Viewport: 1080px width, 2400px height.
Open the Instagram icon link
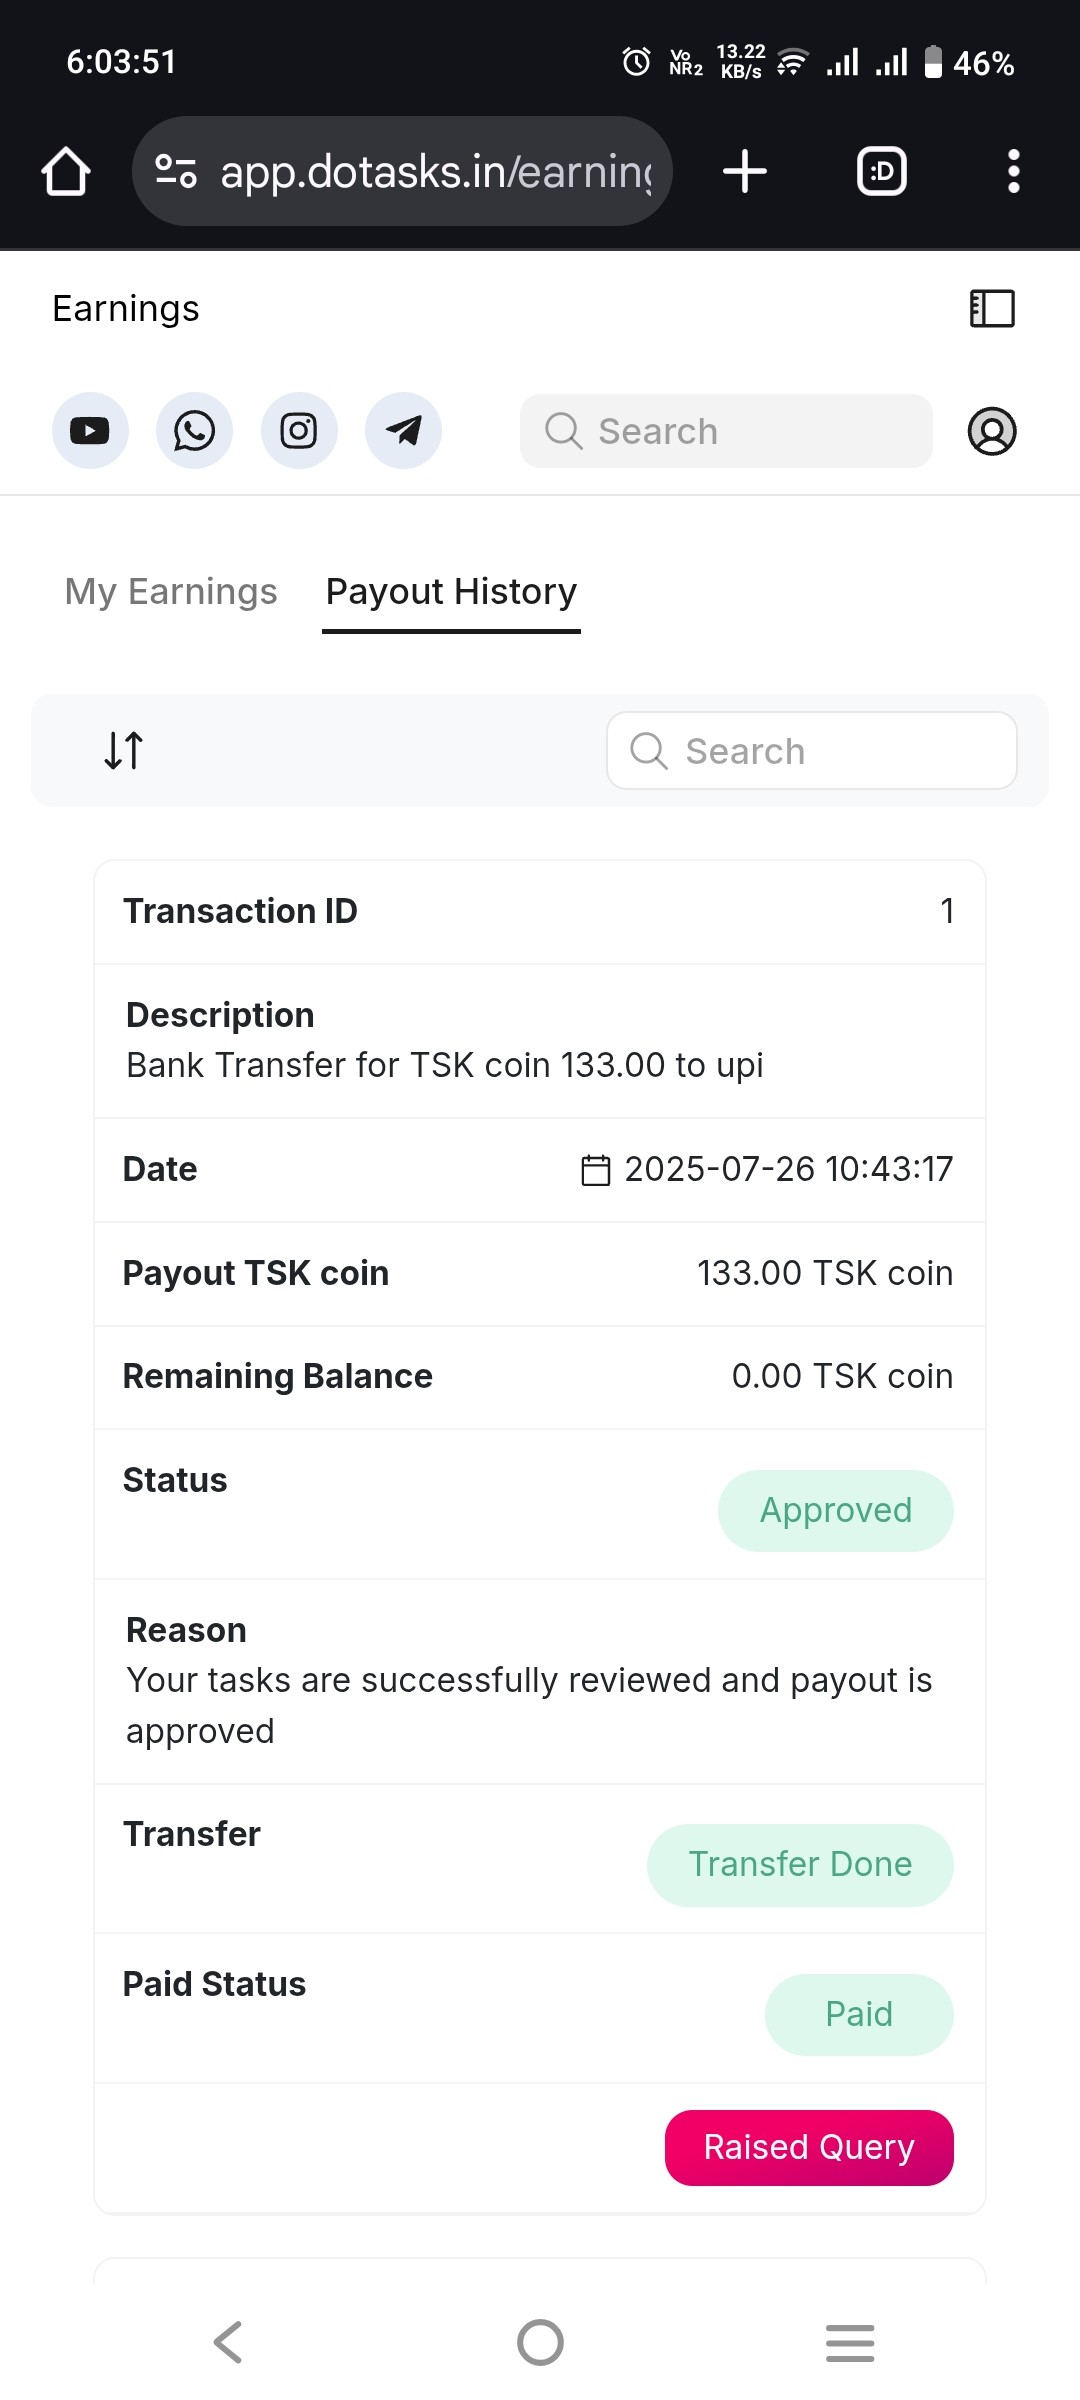(x=299, y=431)
